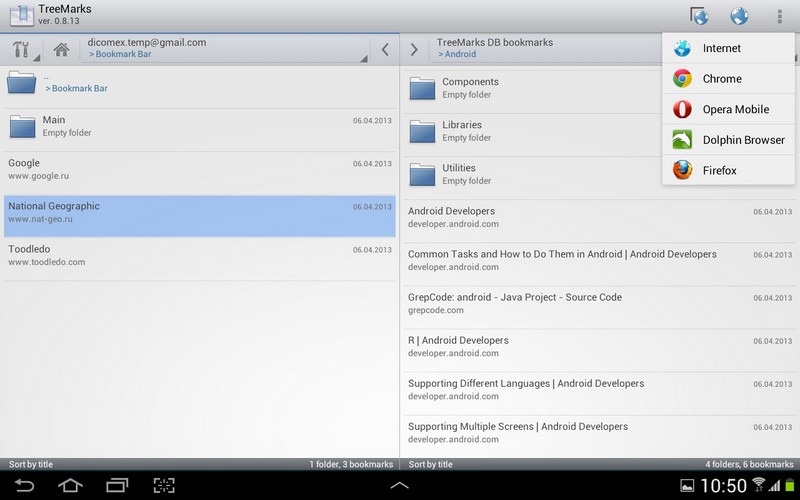Tap the Opera logo icon in menu
The width and height of the screenshot is (800, 500).
click(682, 109)
